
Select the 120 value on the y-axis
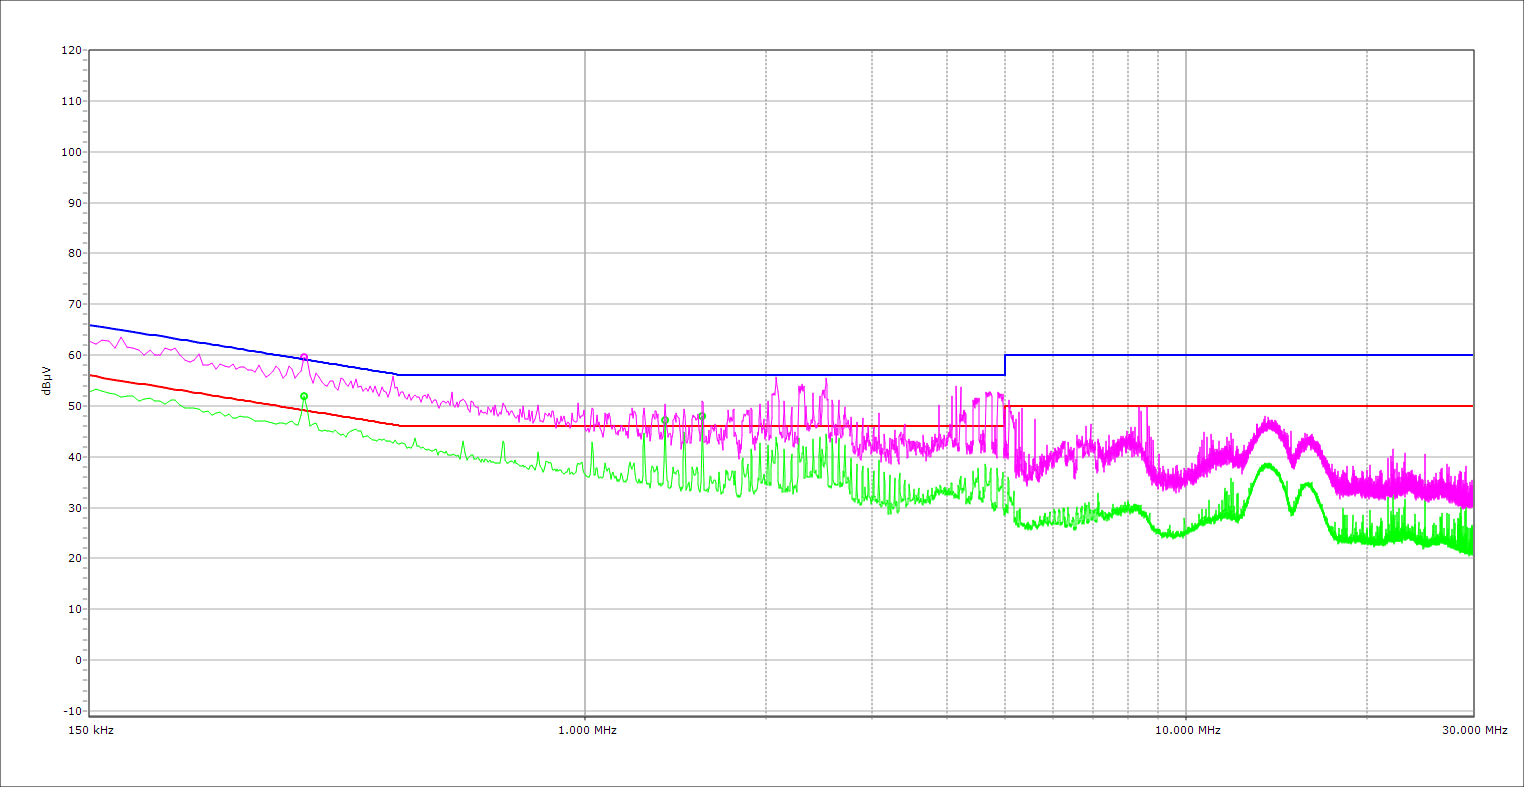coord(71,50)
